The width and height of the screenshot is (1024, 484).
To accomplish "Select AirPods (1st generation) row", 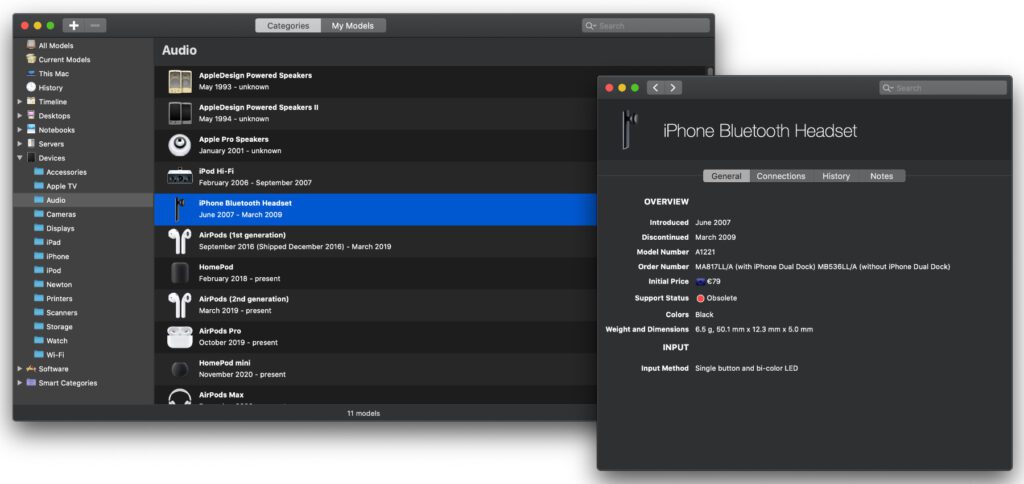I will 376,241.
